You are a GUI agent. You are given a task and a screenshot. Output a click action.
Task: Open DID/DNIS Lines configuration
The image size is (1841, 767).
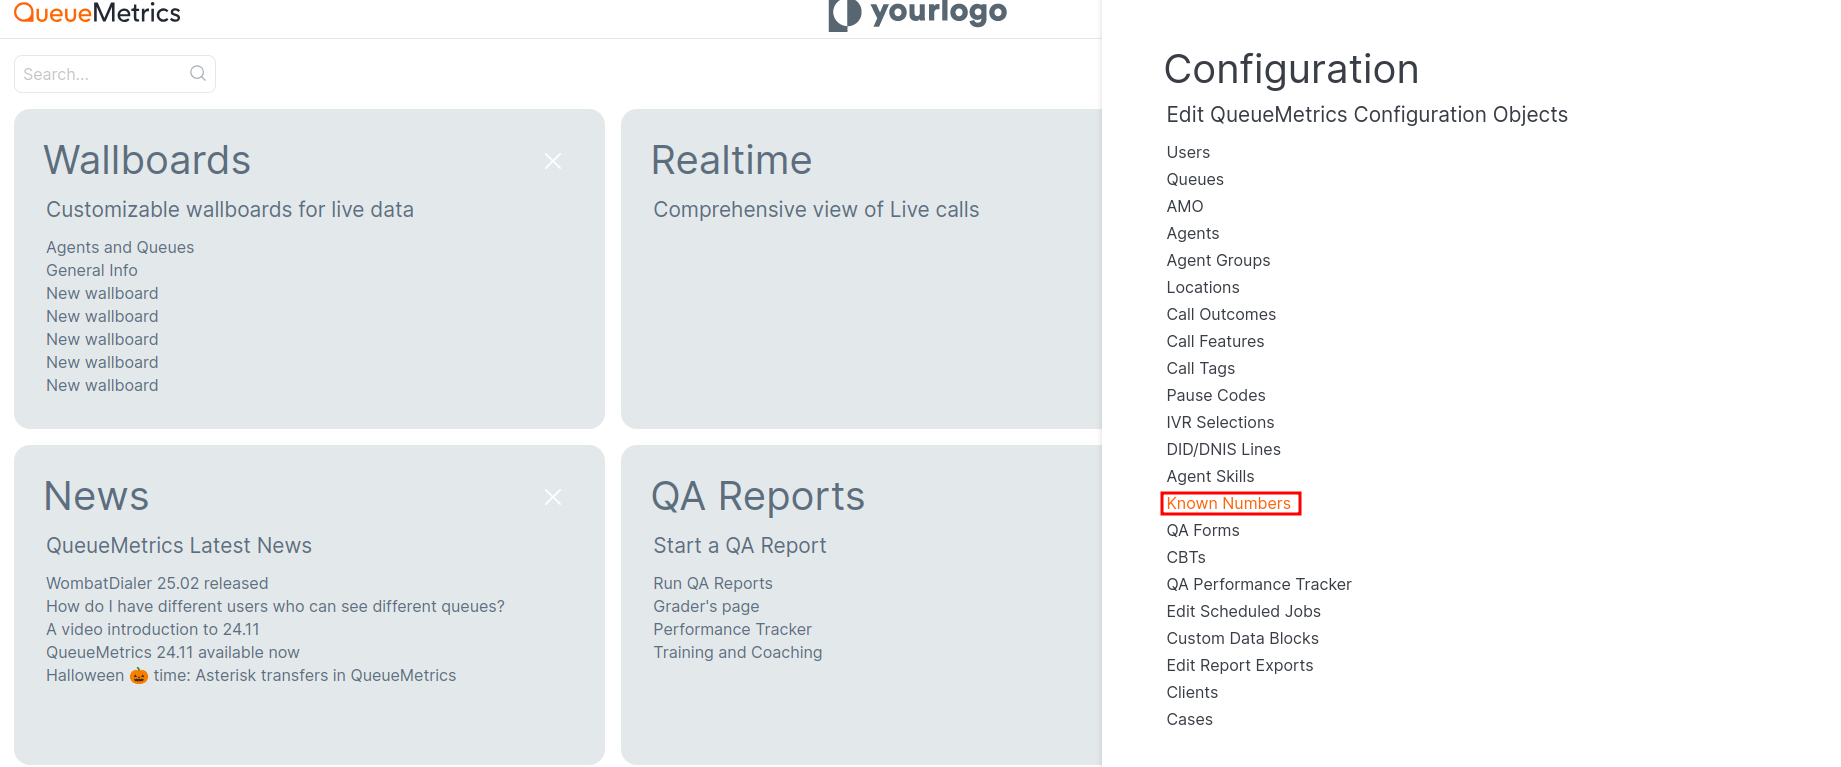coord(1223,449)
